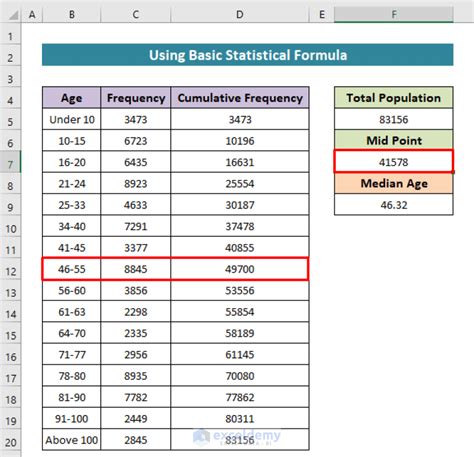This screenshot has height=457, width=474.
Task: Select column C header
Action: click(136, 14)
